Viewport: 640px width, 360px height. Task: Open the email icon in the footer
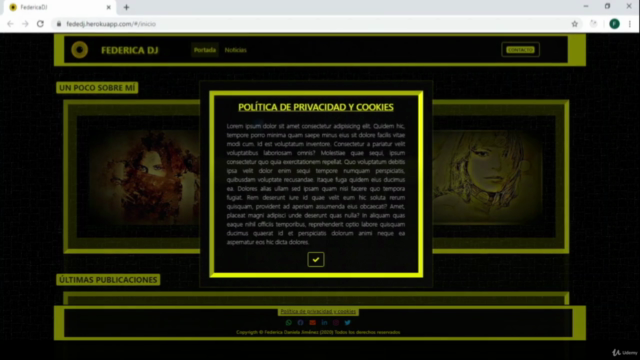coord(312,322)
